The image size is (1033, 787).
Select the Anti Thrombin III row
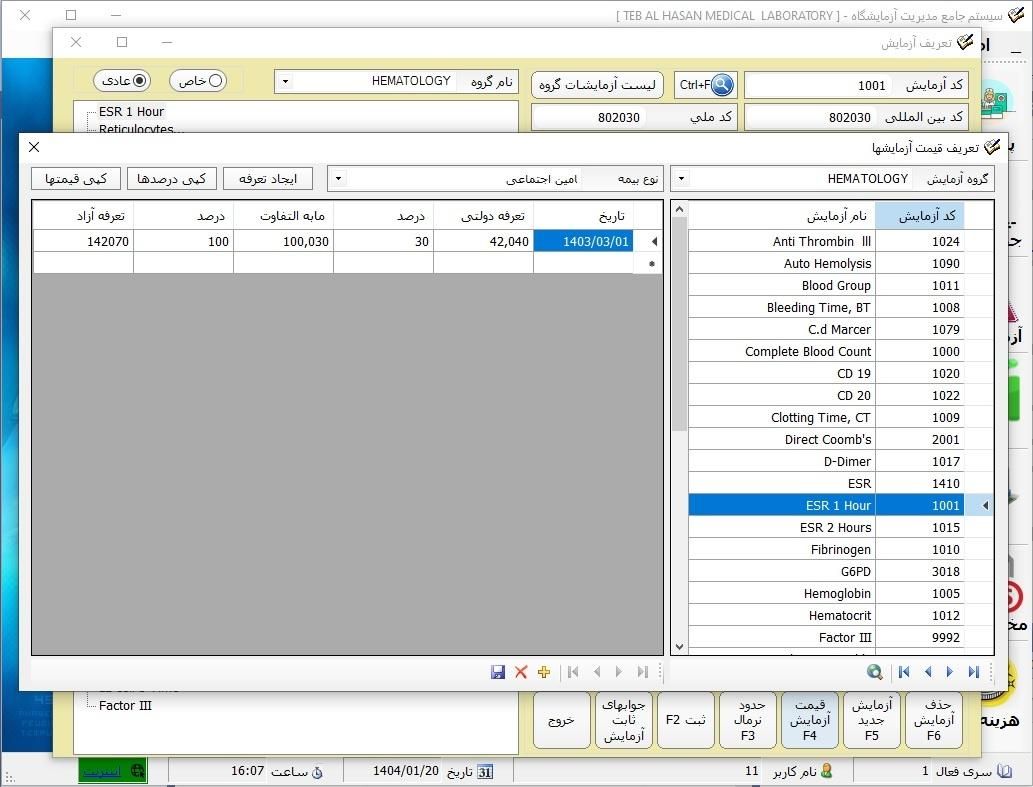tap(826, 241)
